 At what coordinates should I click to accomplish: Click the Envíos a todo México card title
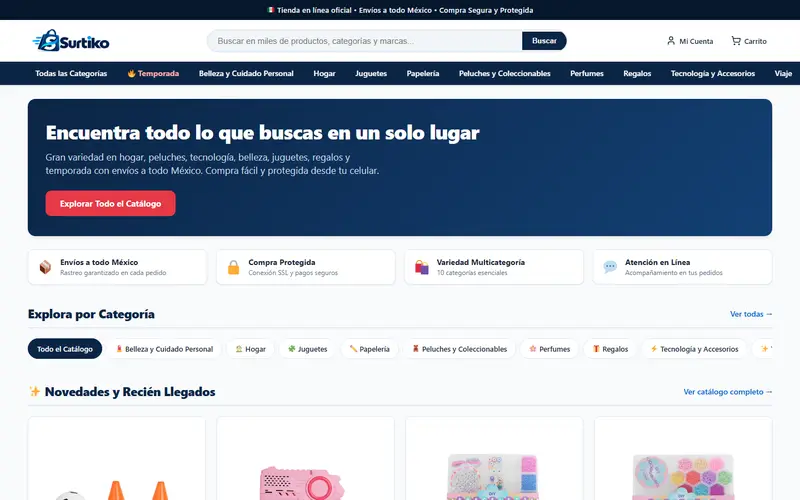[x=99, y=262]
